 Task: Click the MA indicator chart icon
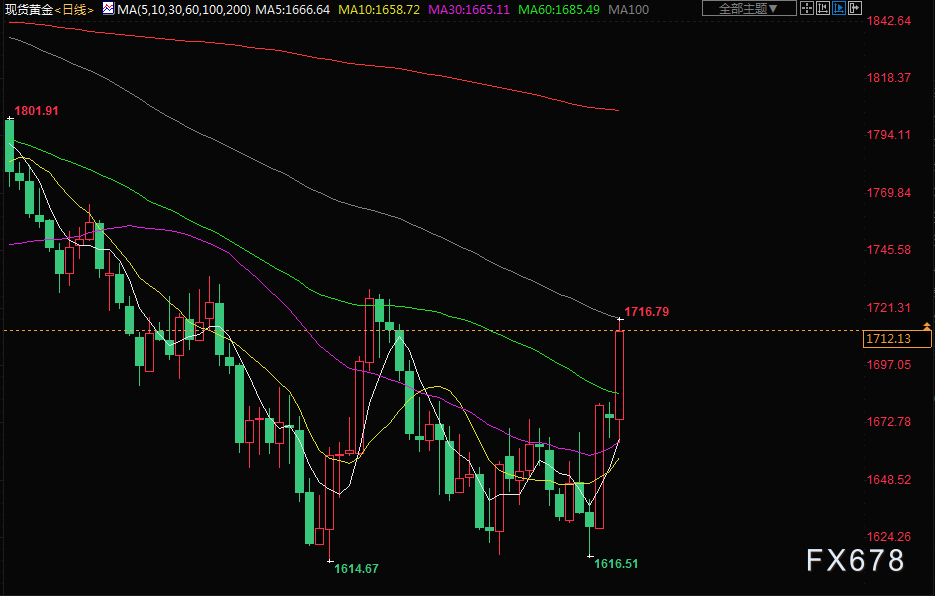coord(108,8)
